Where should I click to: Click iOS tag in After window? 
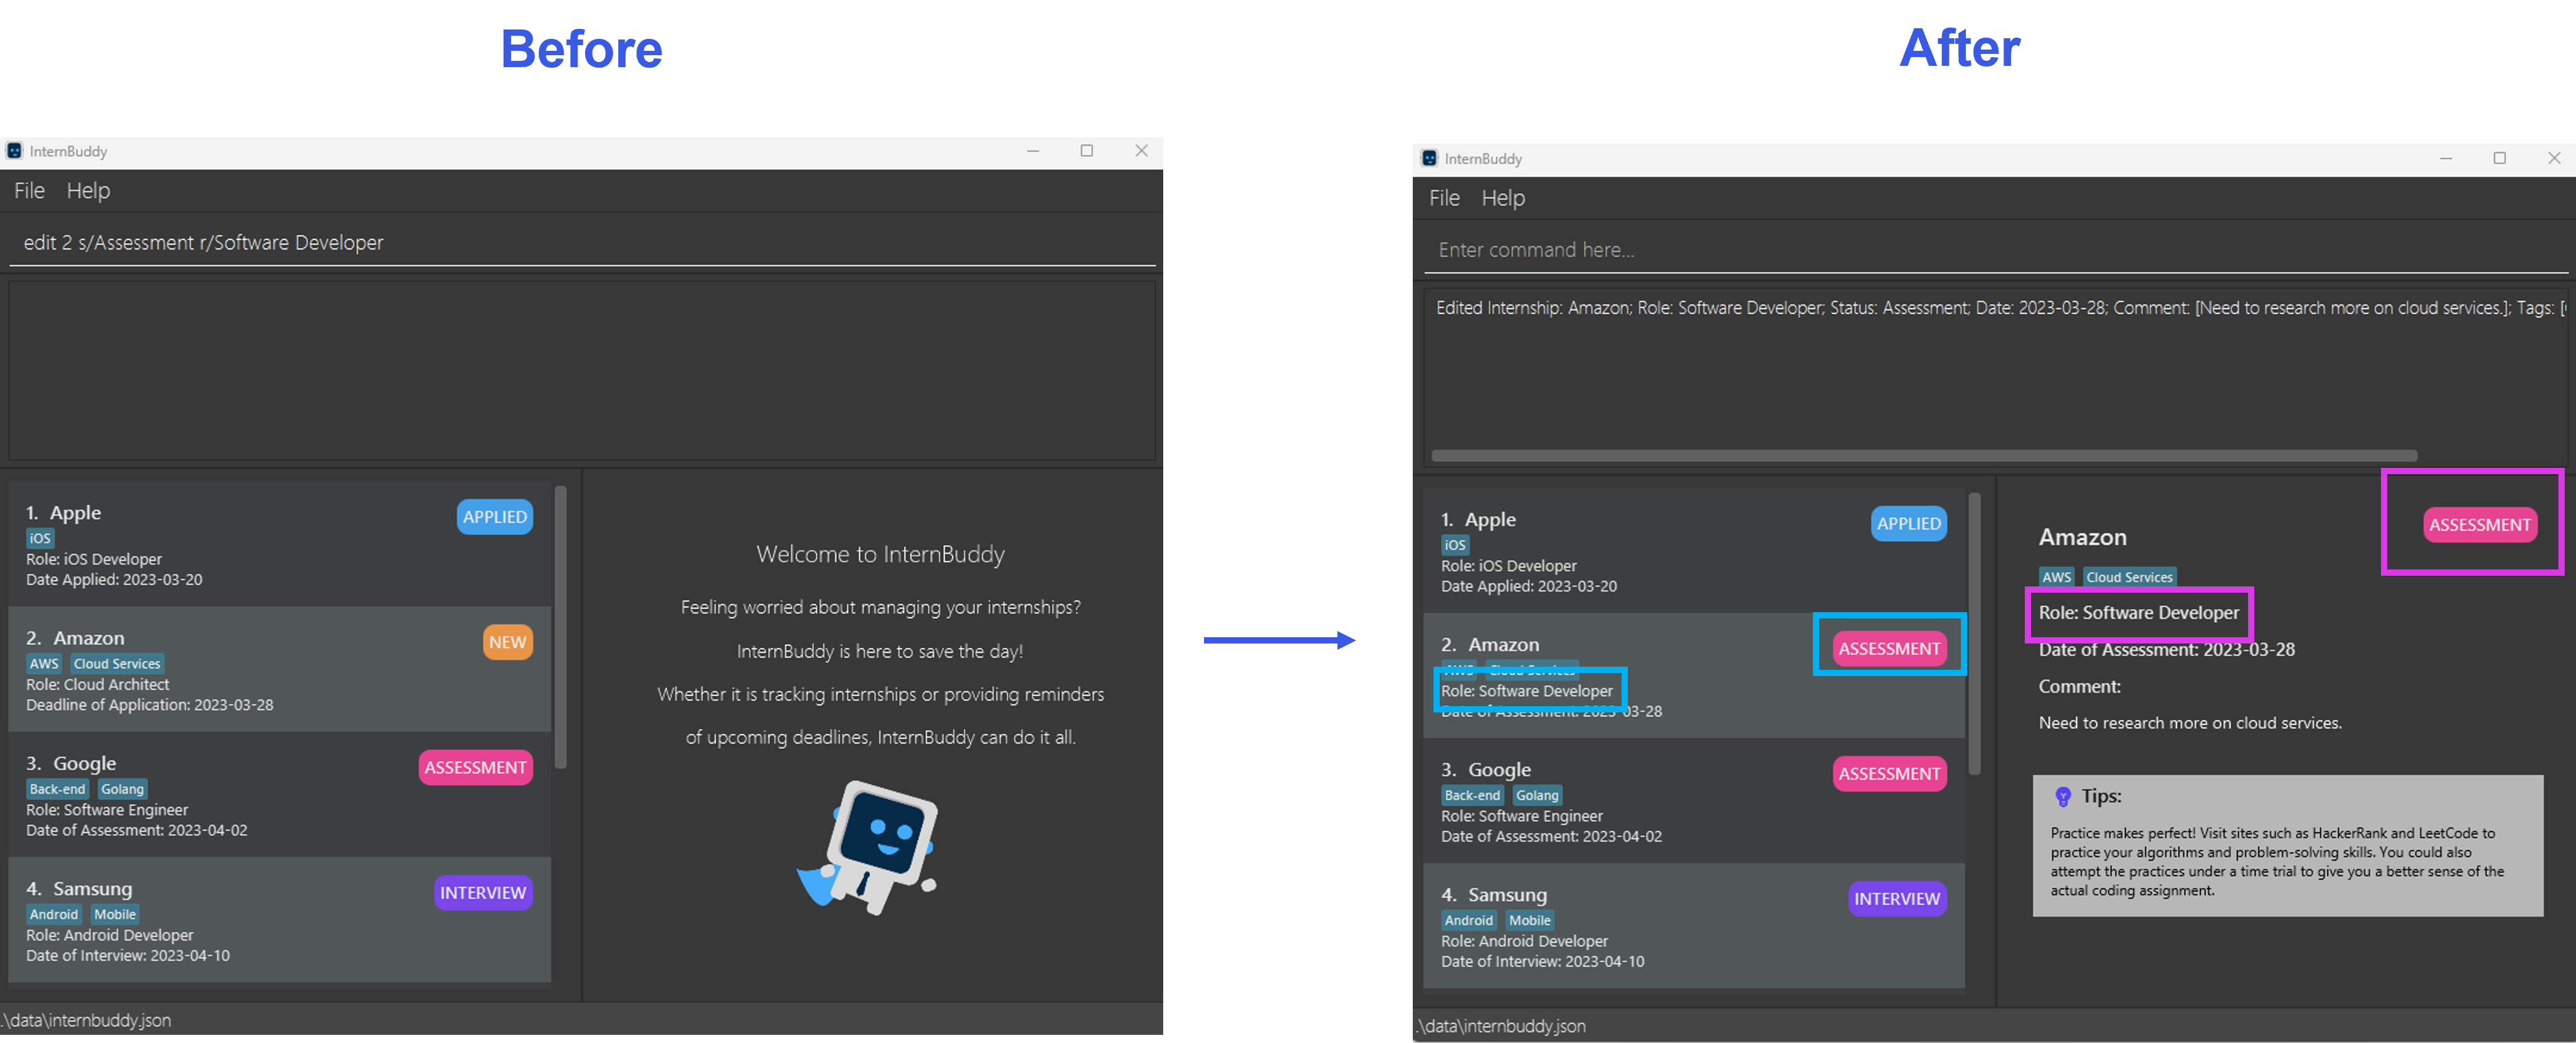tap(1455, 545)
